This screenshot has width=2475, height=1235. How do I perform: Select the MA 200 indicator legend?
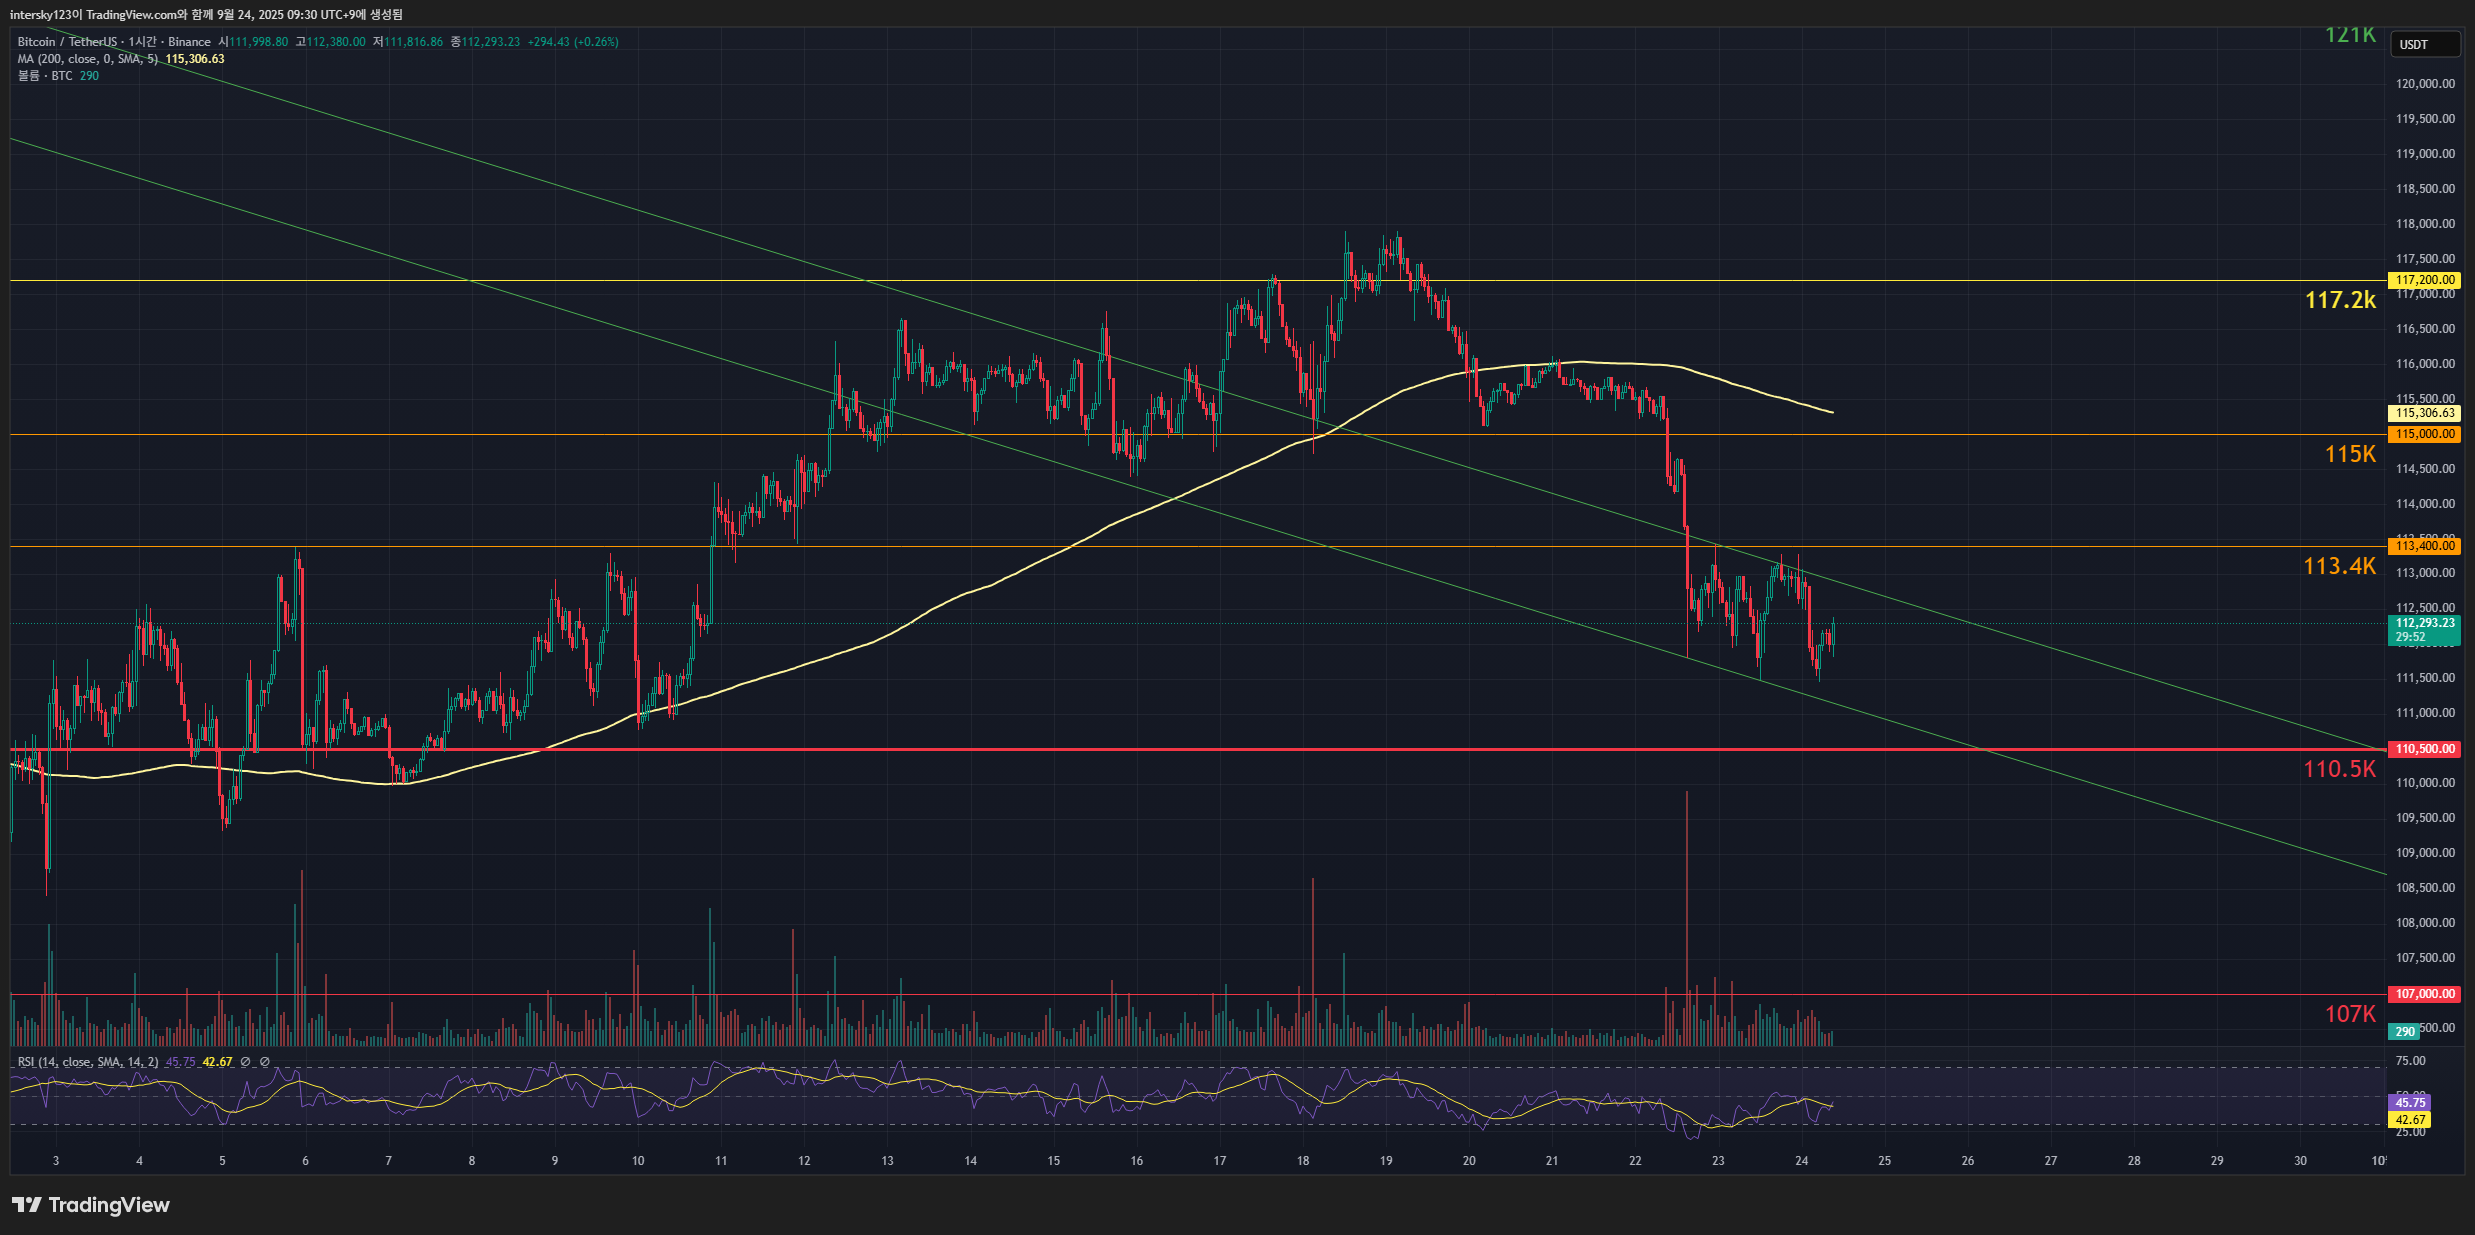click(x=87, y=59)
